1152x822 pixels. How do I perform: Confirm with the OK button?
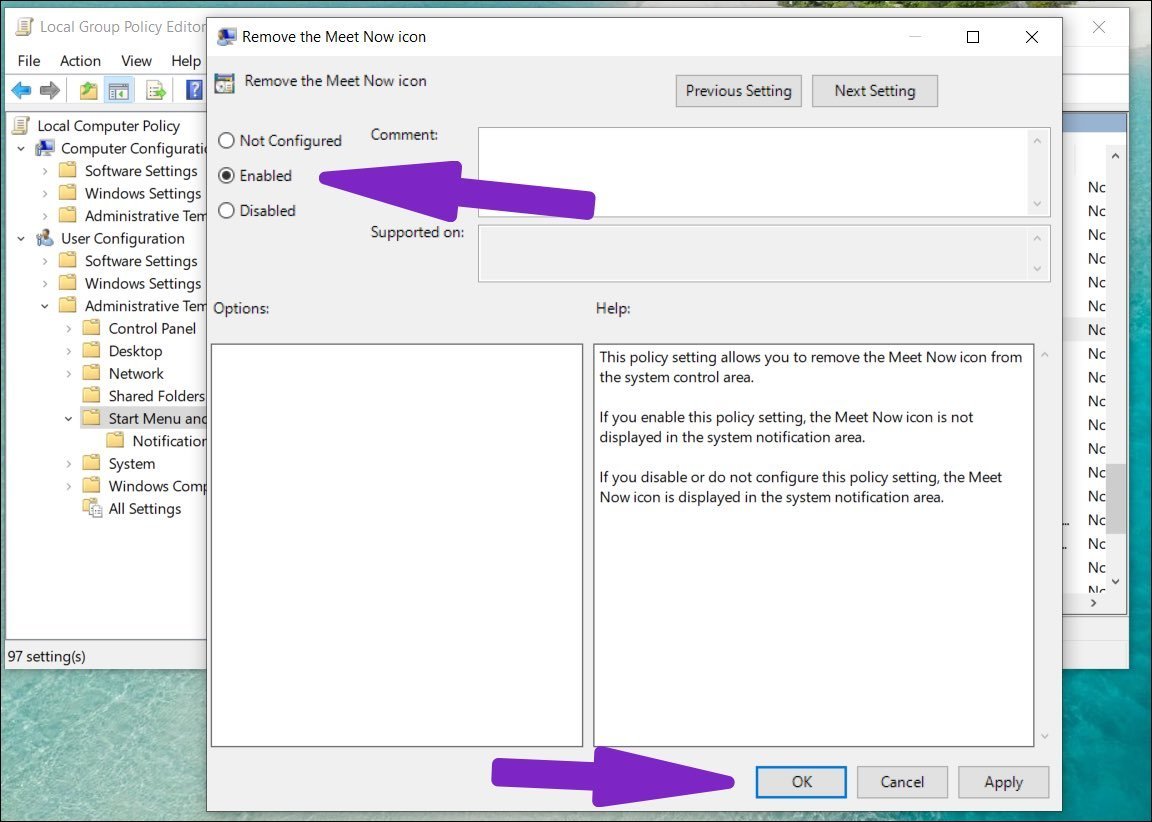pyautogui.click(x=801, y=782)
